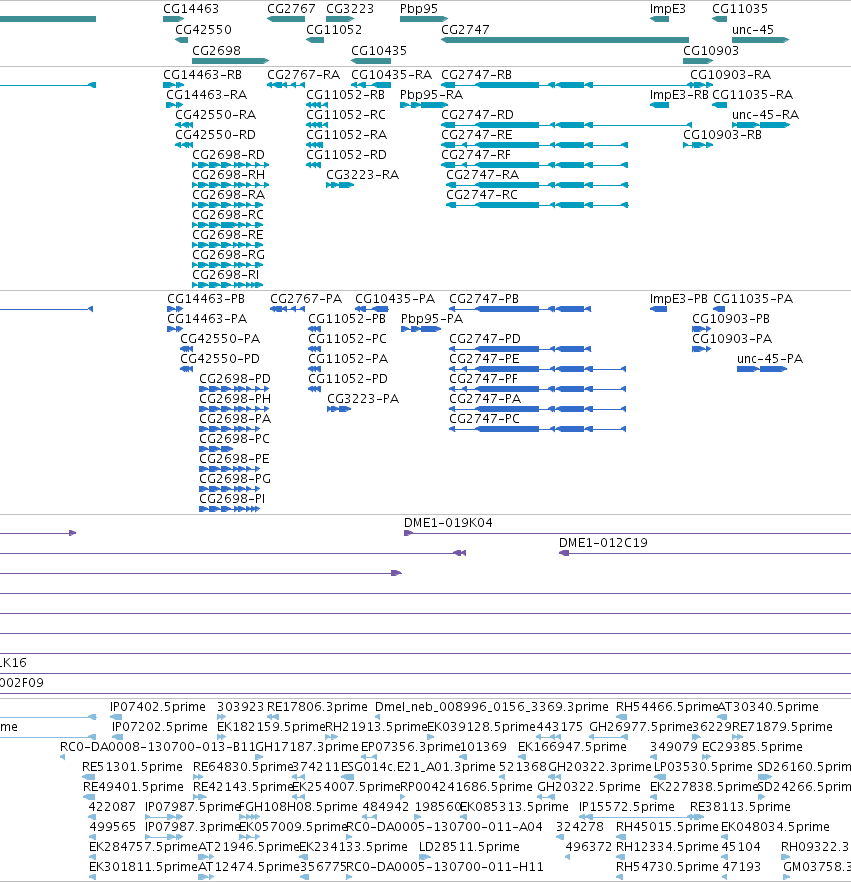Viewport: 851px width, 882px height.
Task: Open EST RC0-DA0005-130700-011-H11
Action: (x=444, y=867)
